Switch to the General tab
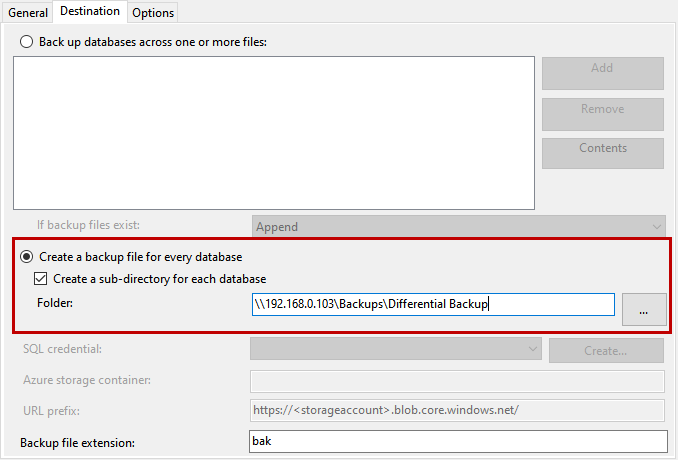This screenshot has width=678, height=460. [27, 13]
